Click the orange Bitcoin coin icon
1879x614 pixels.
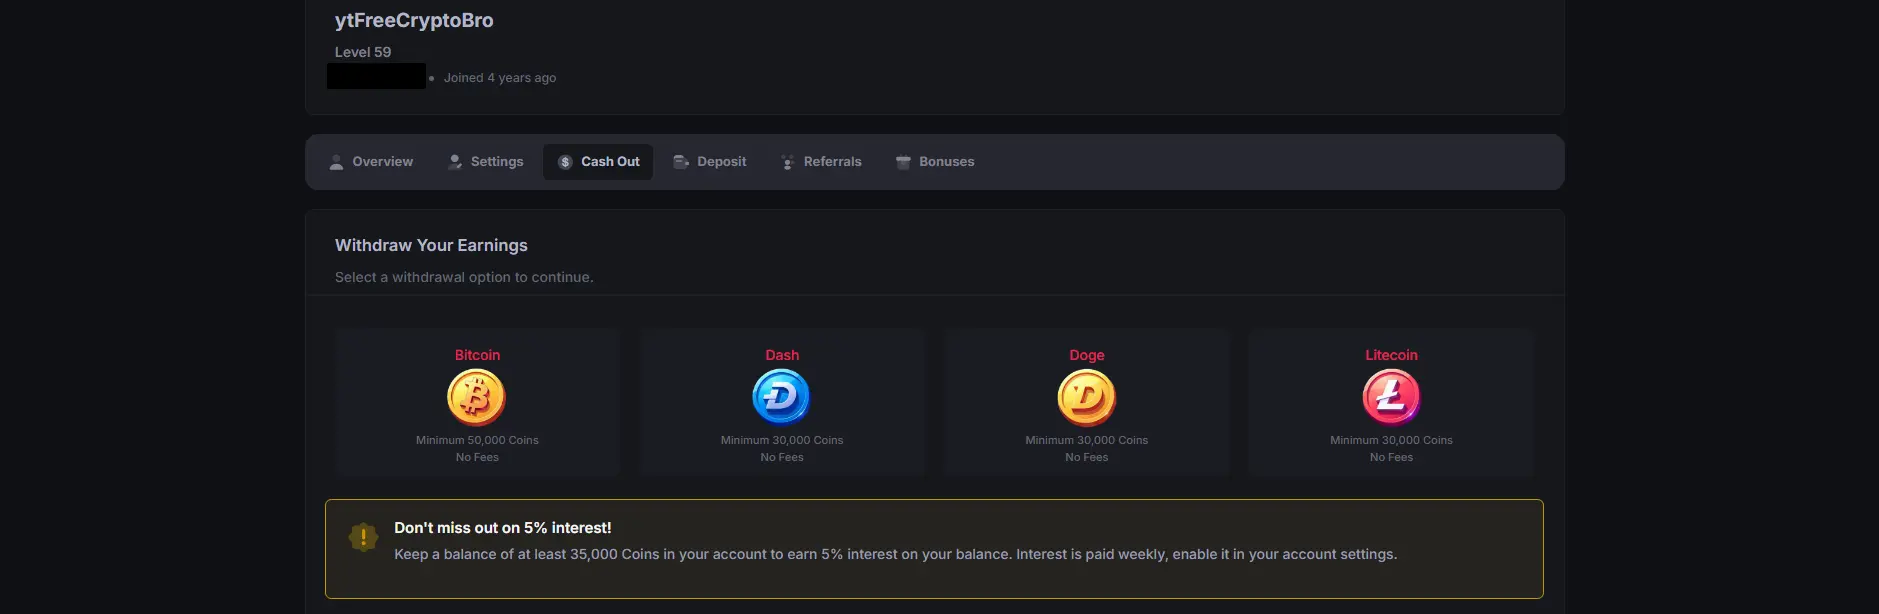(477, 398)
